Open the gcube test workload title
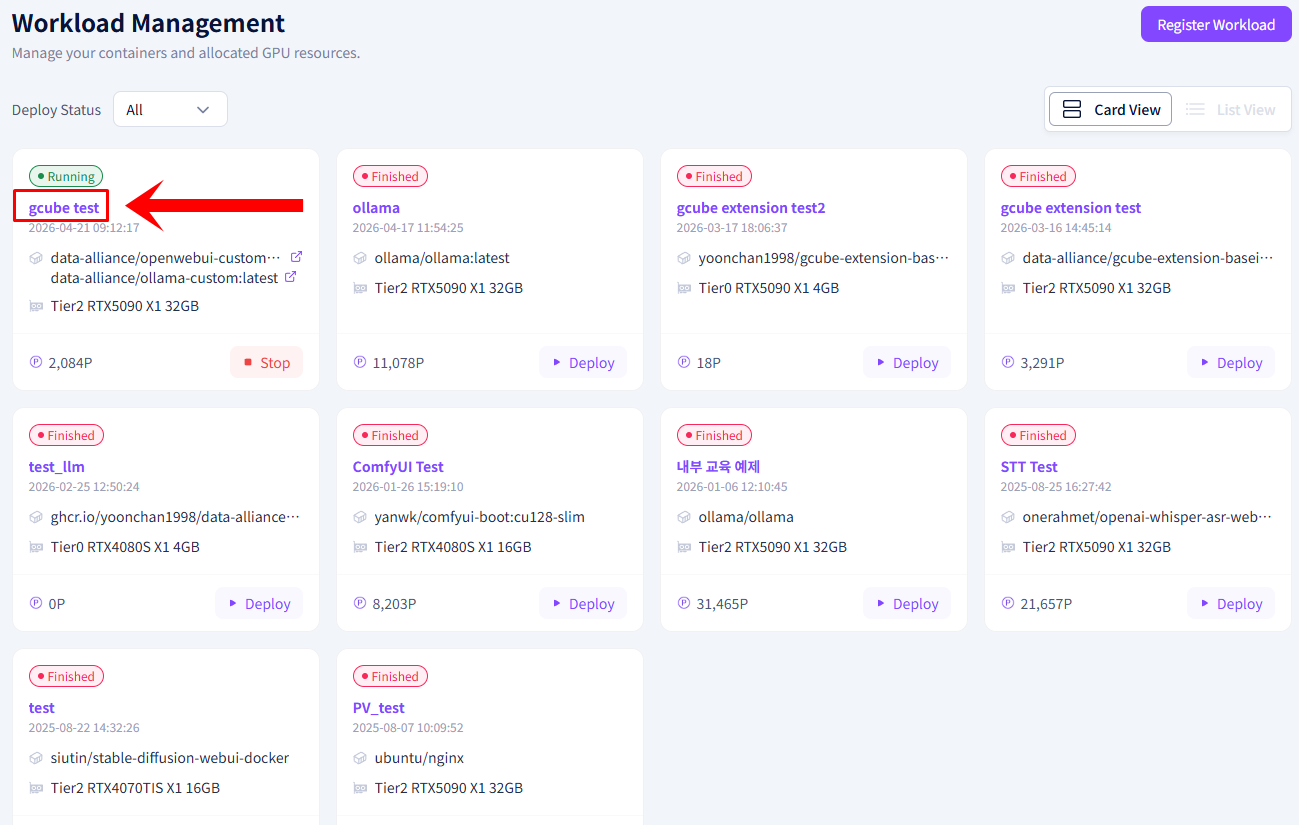This screenshot has height=825, width=1299. [64, 208]
